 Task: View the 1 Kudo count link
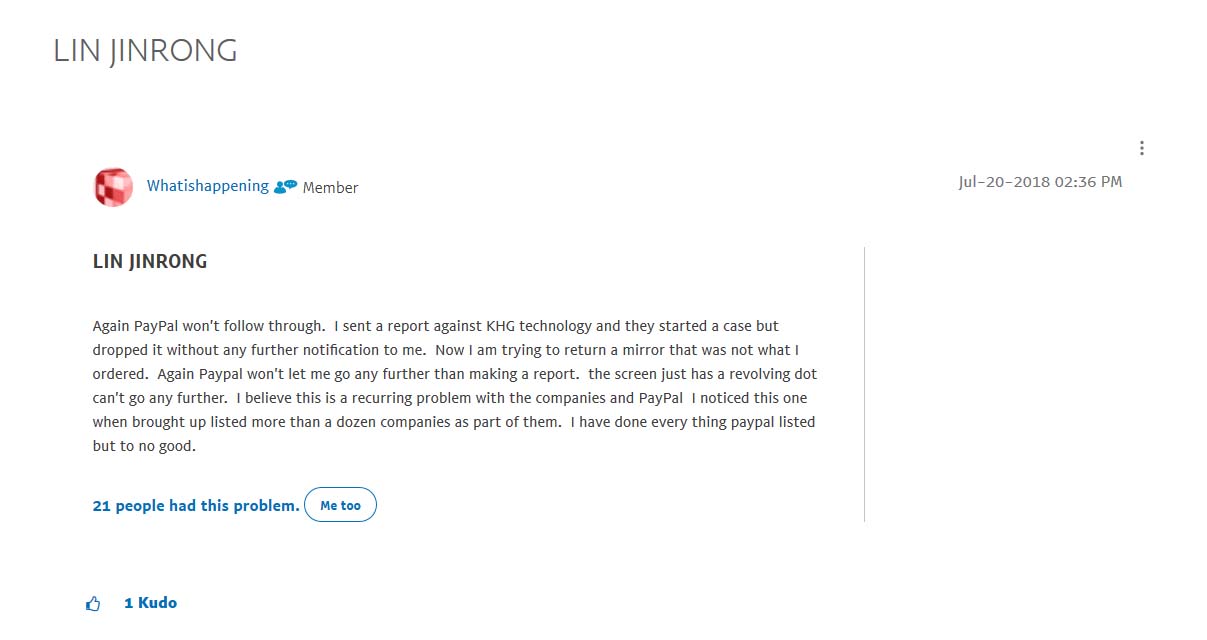(150, 603)
